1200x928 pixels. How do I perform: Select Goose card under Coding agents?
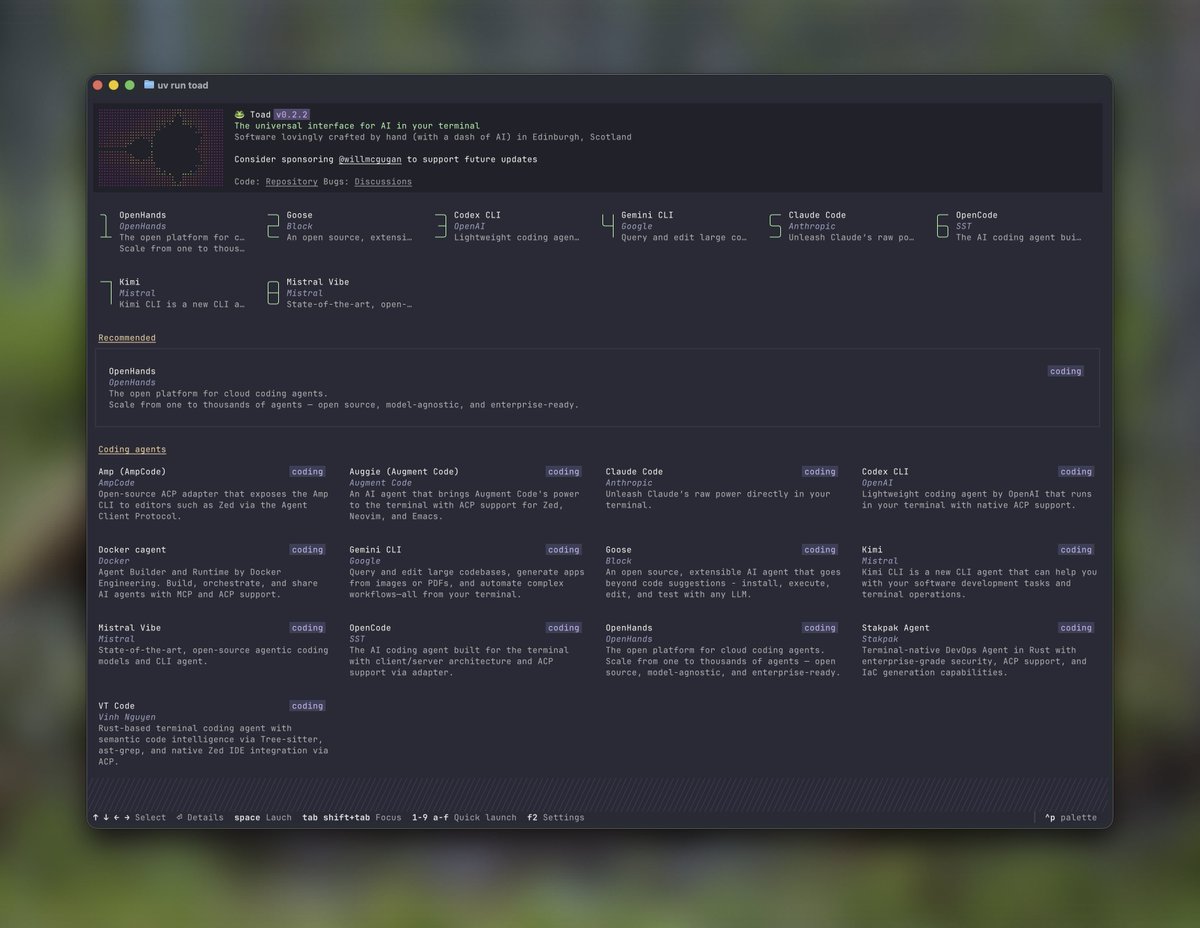pyautogui.click(x=721, y=572)
